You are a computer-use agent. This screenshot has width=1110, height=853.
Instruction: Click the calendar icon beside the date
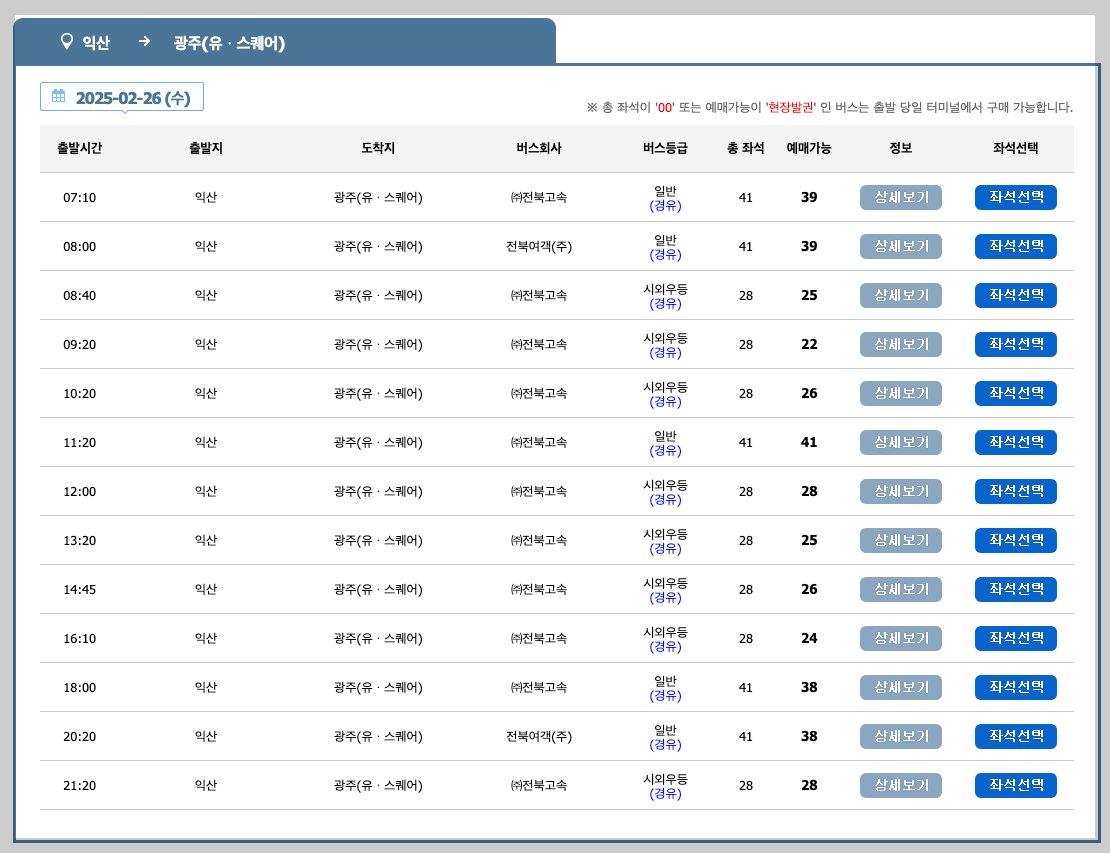click(x=59, y=96)
